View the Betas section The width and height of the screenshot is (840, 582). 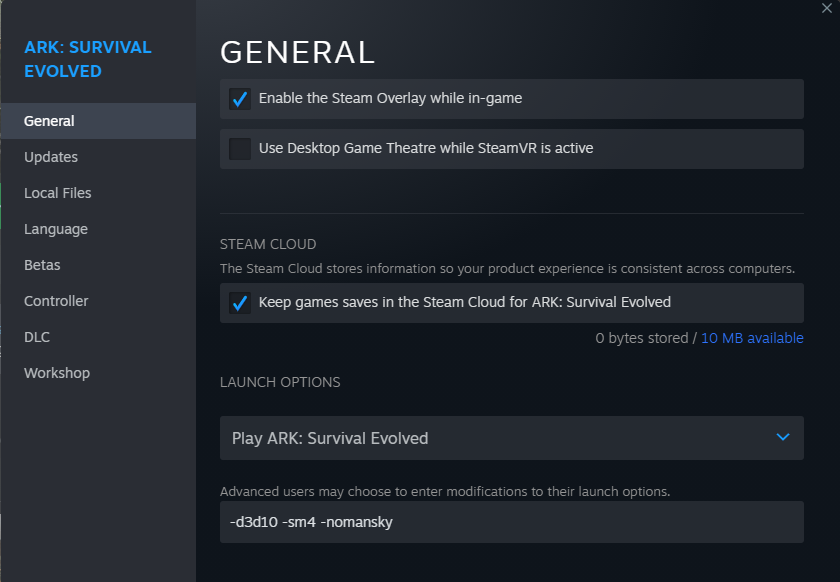pyautogui.click(x=42, y=264)
